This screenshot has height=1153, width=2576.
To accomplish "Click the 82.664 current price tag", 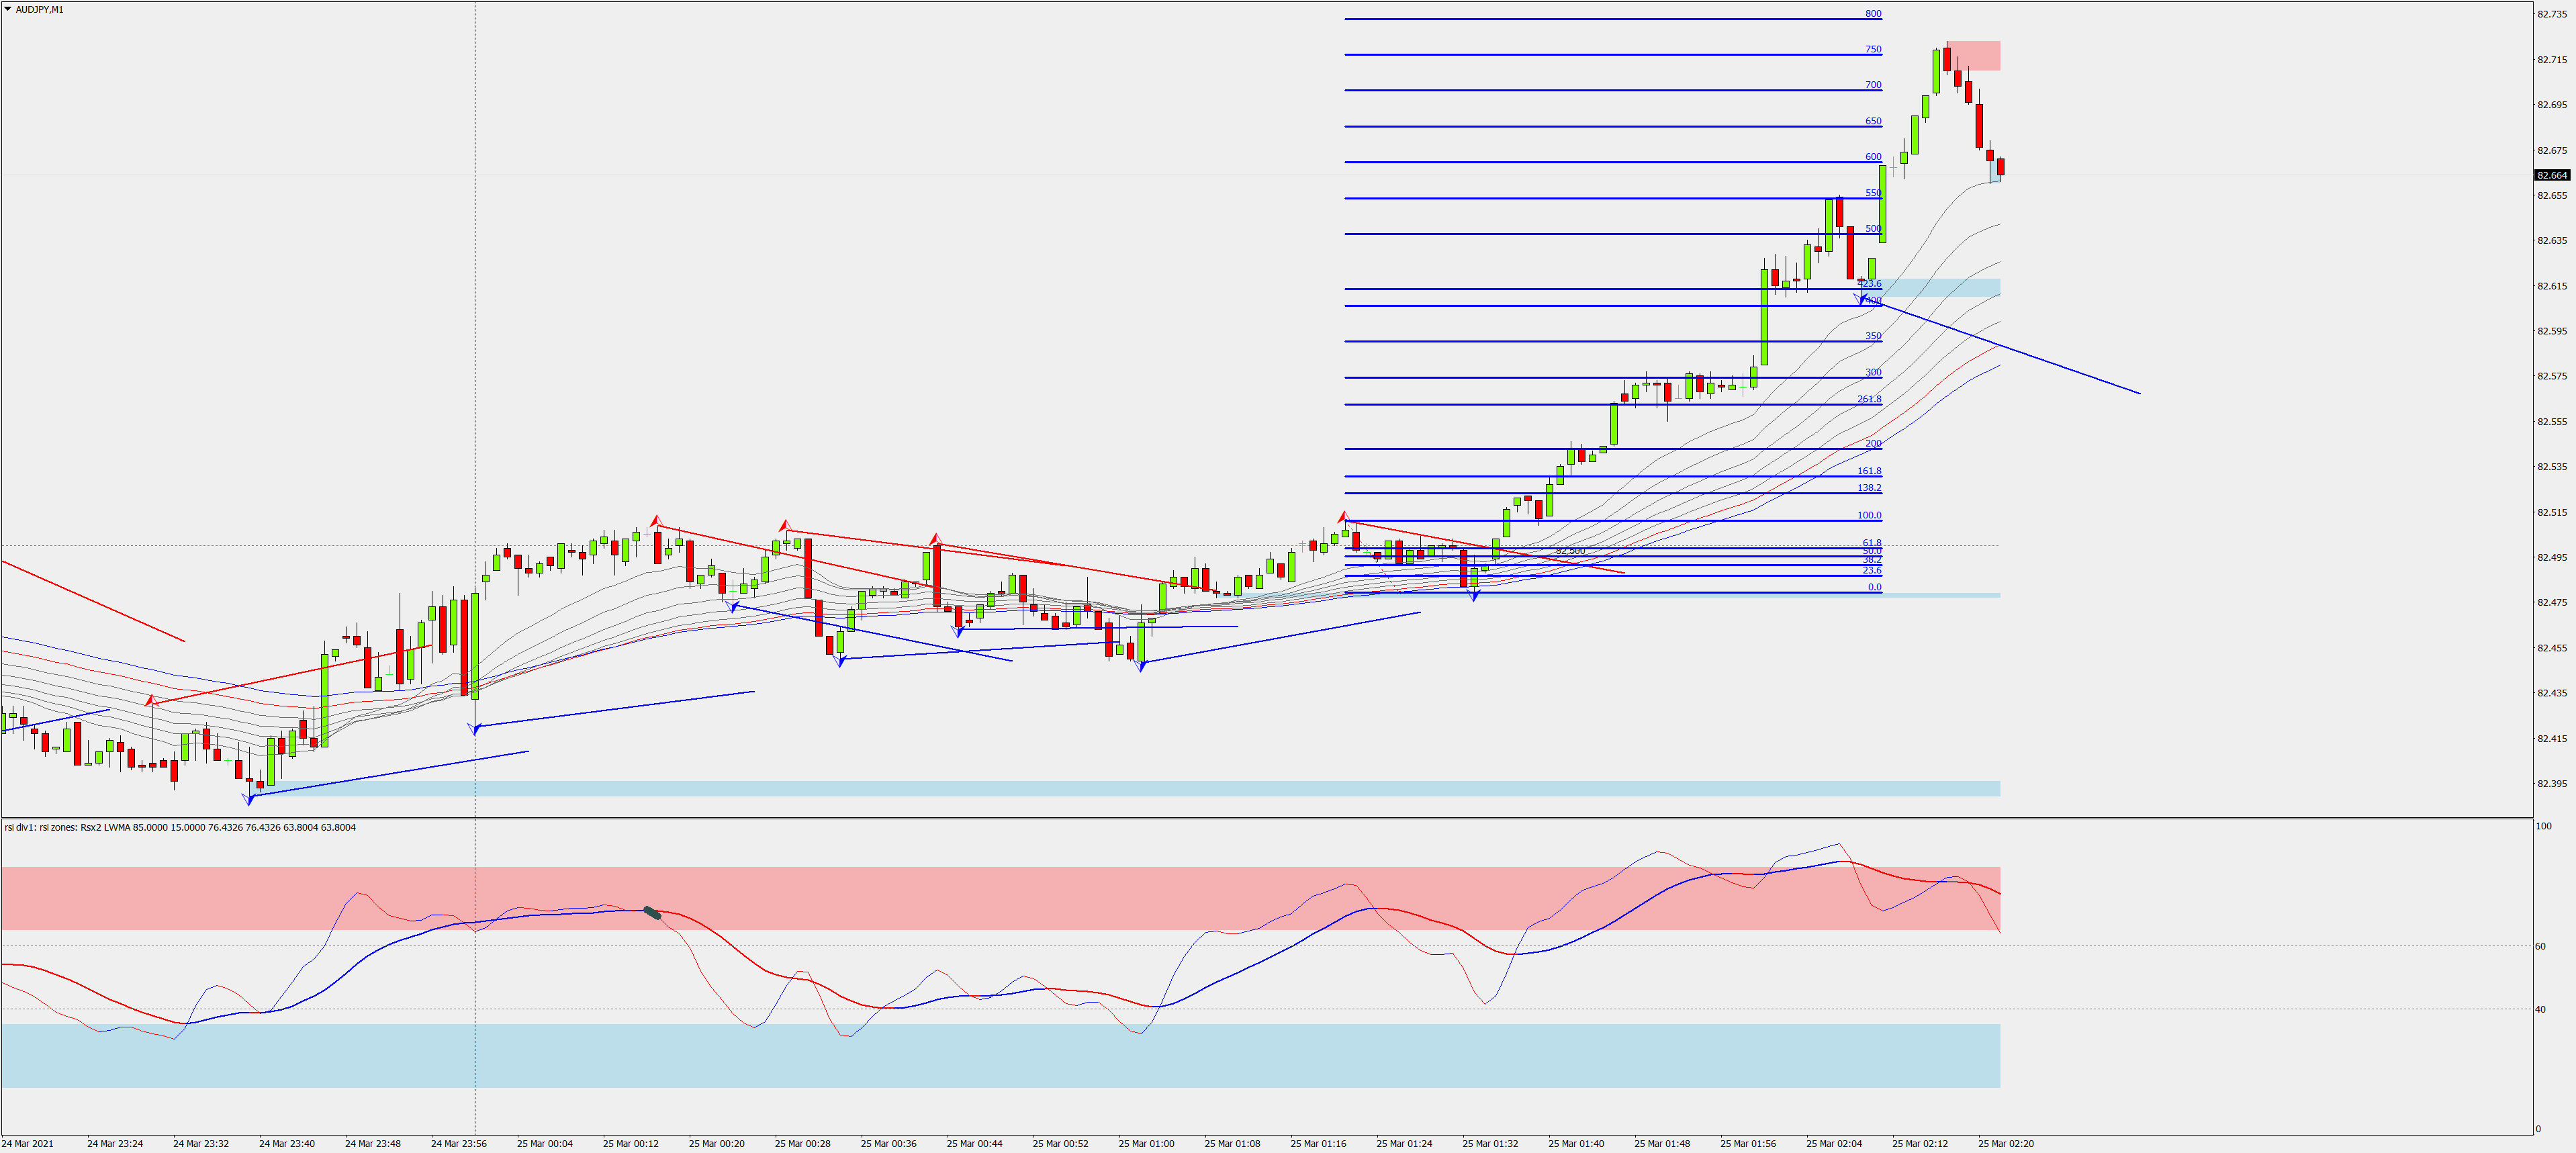I will (2551, 175).
